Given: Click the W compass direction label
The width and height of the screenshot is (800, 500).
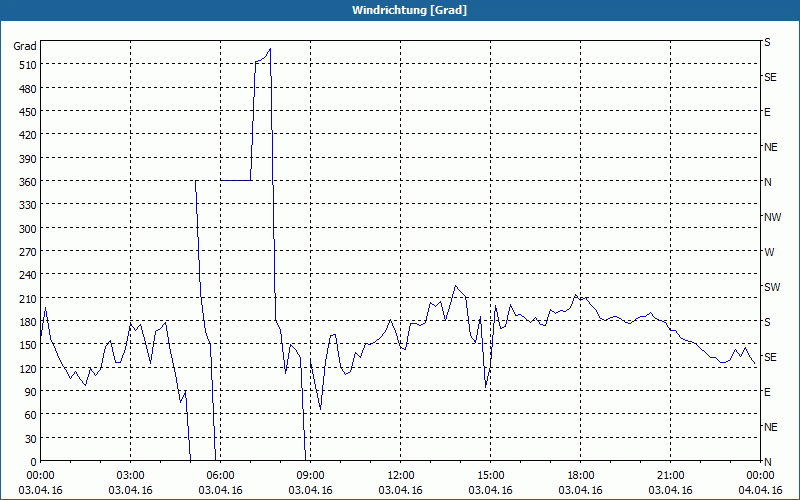Looking at the screenshot, I should 769,252.
